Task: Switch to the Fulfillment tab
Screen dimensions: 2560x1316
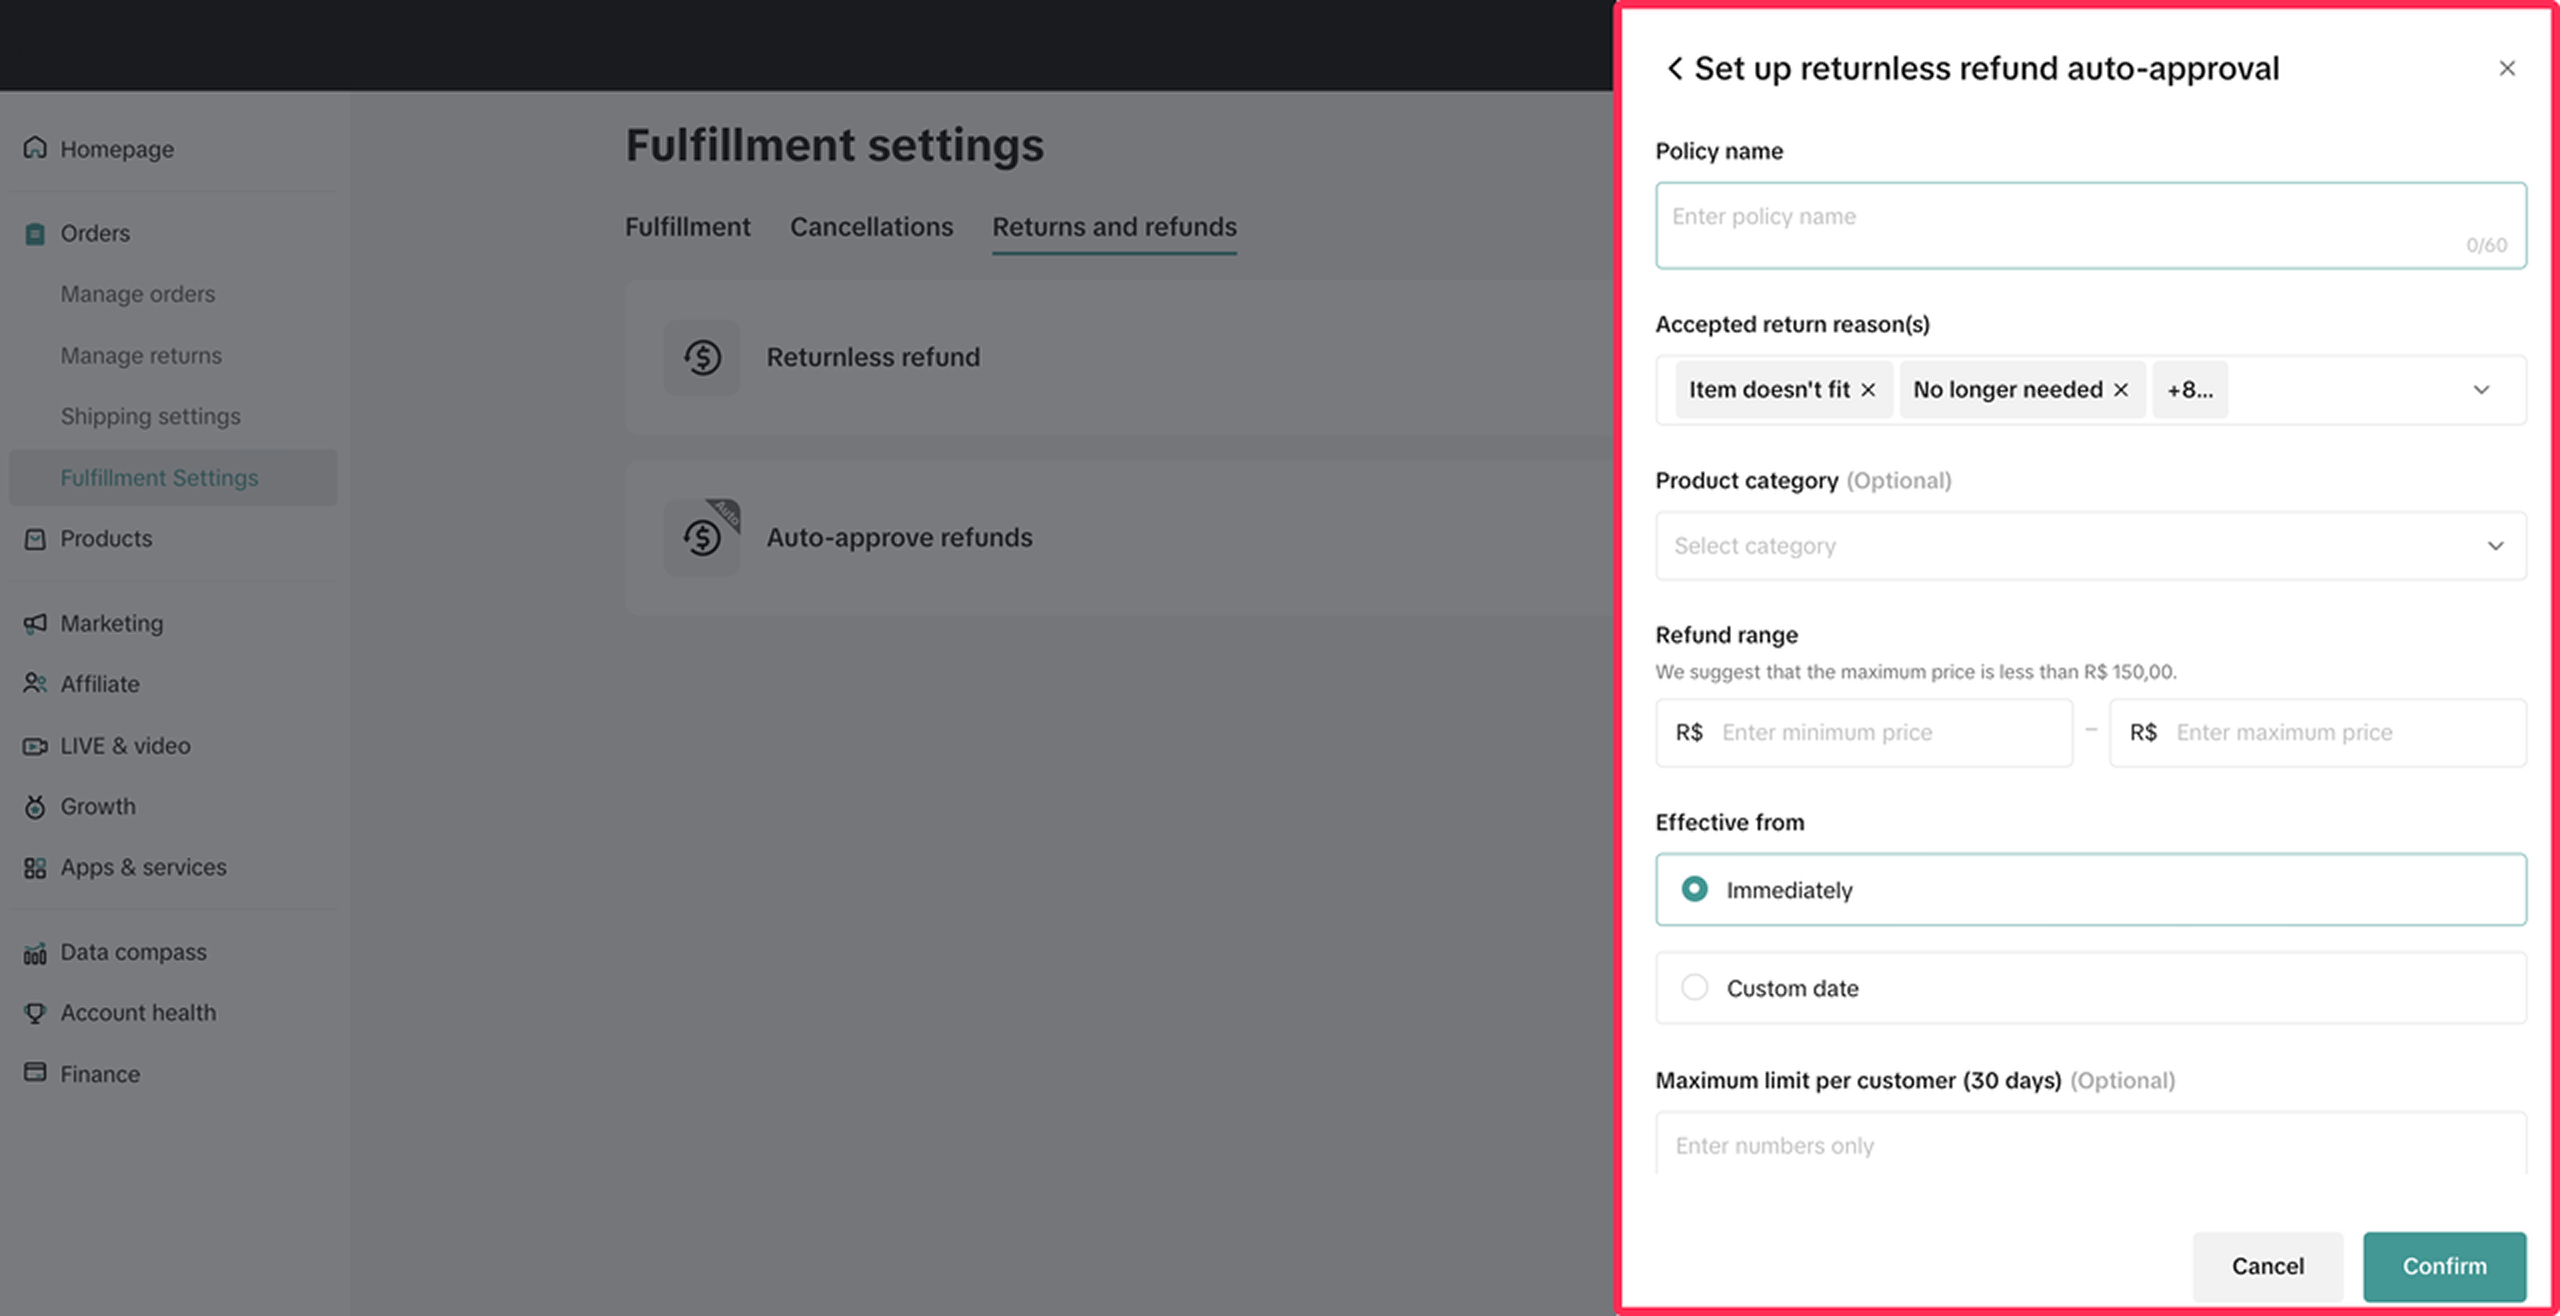Action: pyautogui.click(x=687, y=227)
